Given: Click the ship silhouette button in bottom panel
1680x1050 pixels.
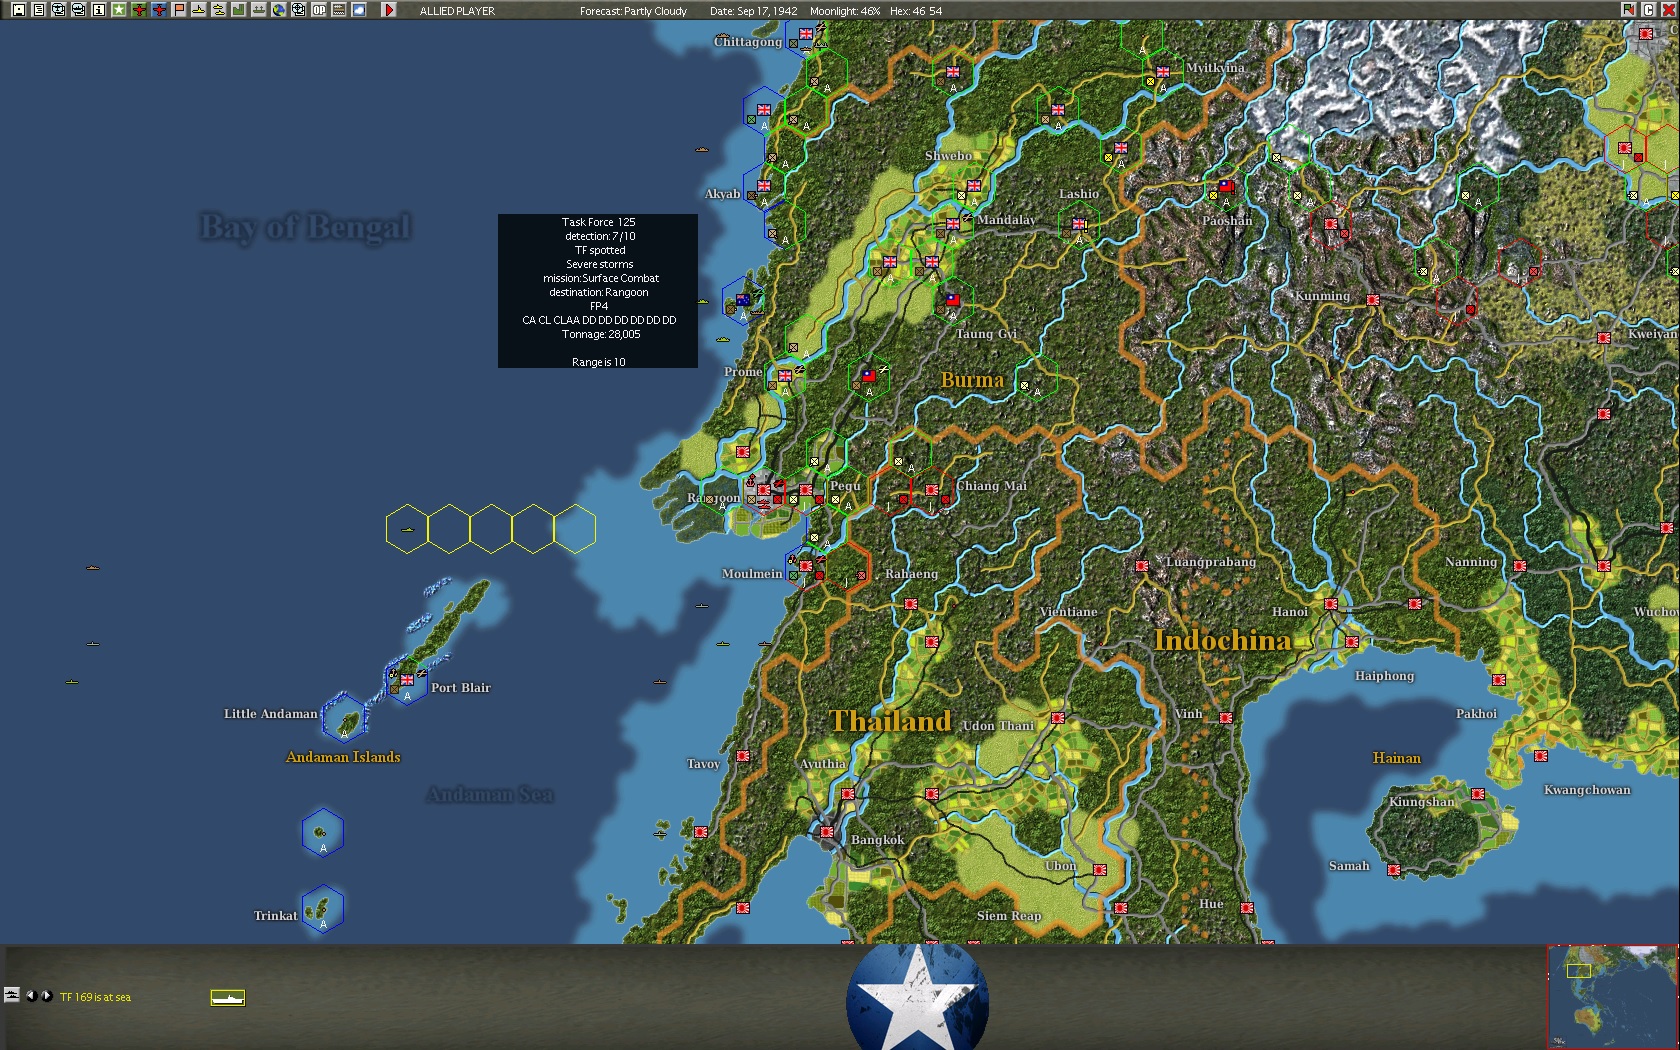Looking at the screenshot, I should pos(12,995).
